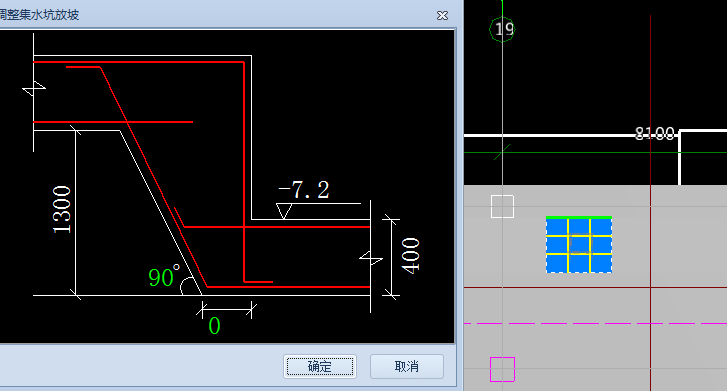
Task: Click the center cell of blue sump grid
Action: [579, 244]
